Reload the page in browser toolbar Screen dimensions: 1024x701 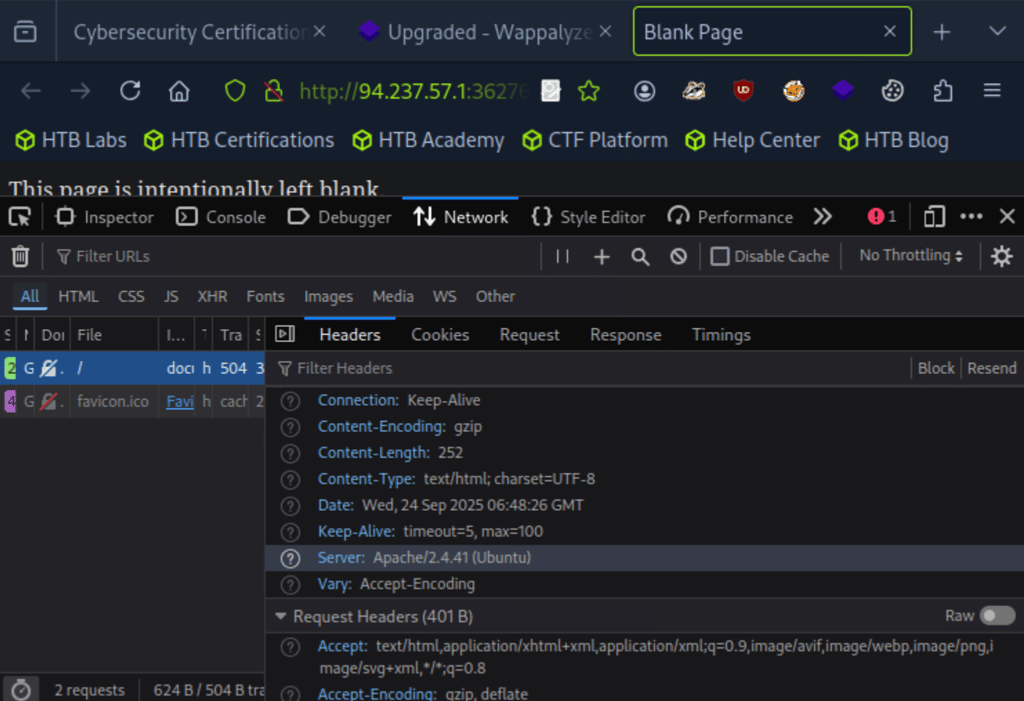[130, 91]
